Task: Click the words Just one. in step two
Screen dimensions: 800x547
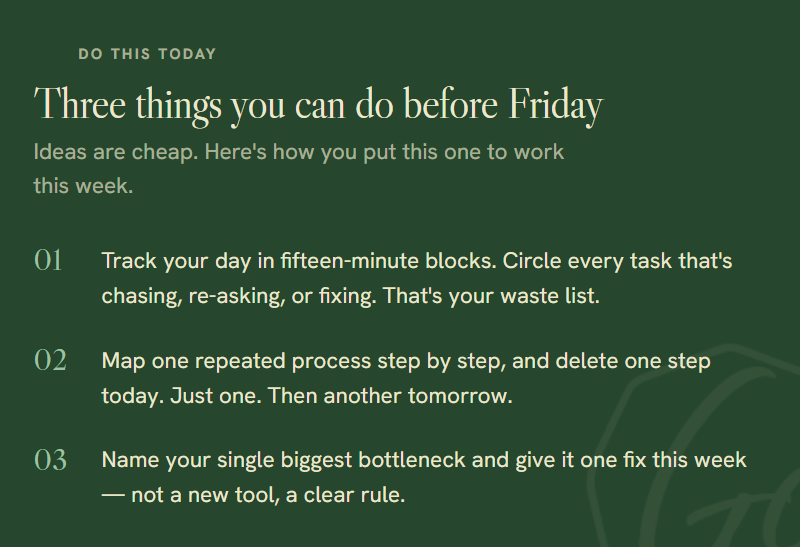Action: 216,395
